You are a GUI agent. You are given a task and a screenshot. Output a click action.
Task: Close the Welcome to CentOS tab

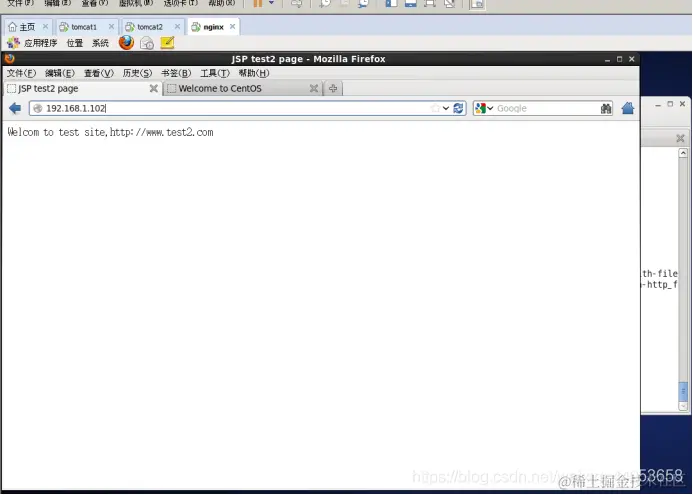pos(314,89)
